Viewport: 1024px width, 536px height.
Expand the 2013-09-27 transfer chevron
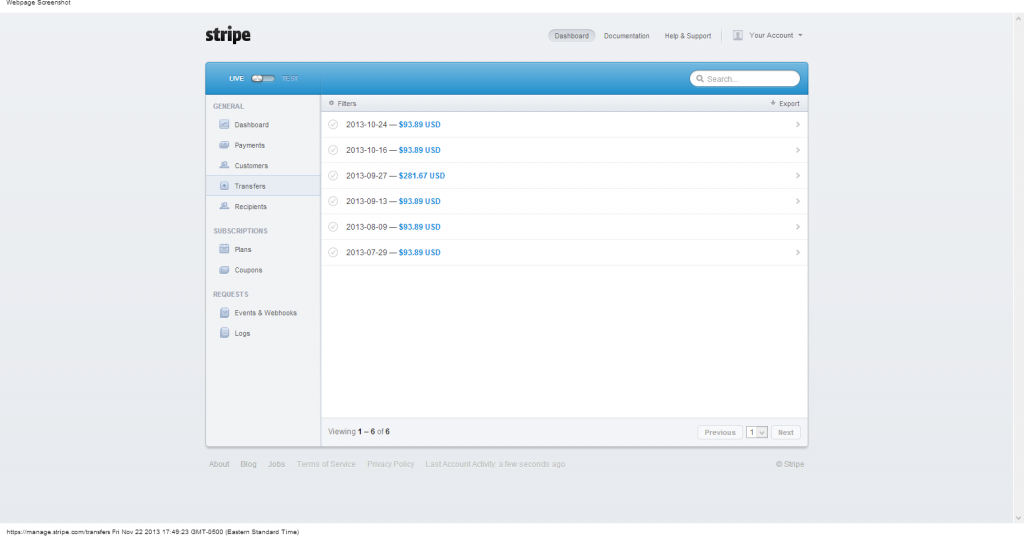click(797, 176)
